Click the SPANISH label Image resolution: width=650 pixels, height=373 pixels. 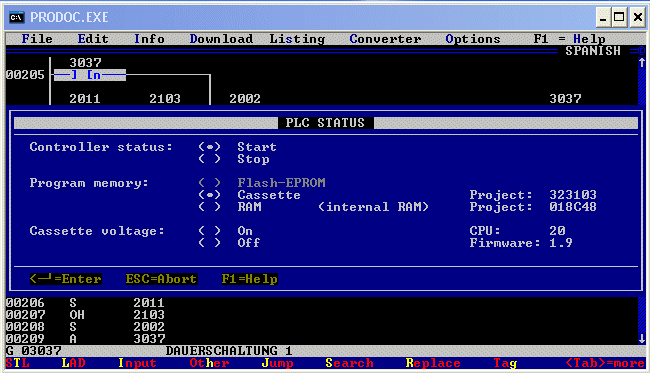point(593,51)
